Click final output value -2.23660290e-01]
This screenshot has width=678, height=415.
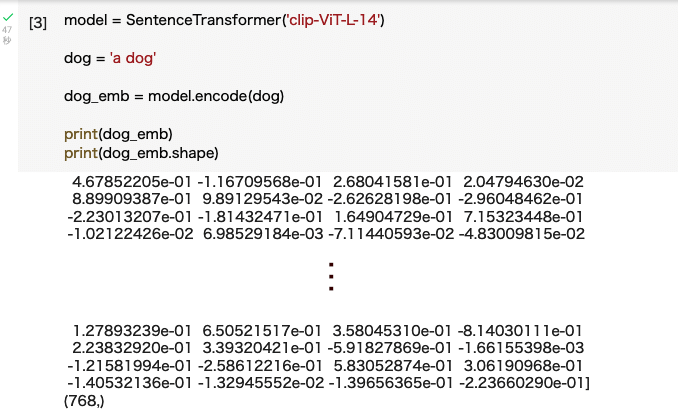click(x=524, y=383)
